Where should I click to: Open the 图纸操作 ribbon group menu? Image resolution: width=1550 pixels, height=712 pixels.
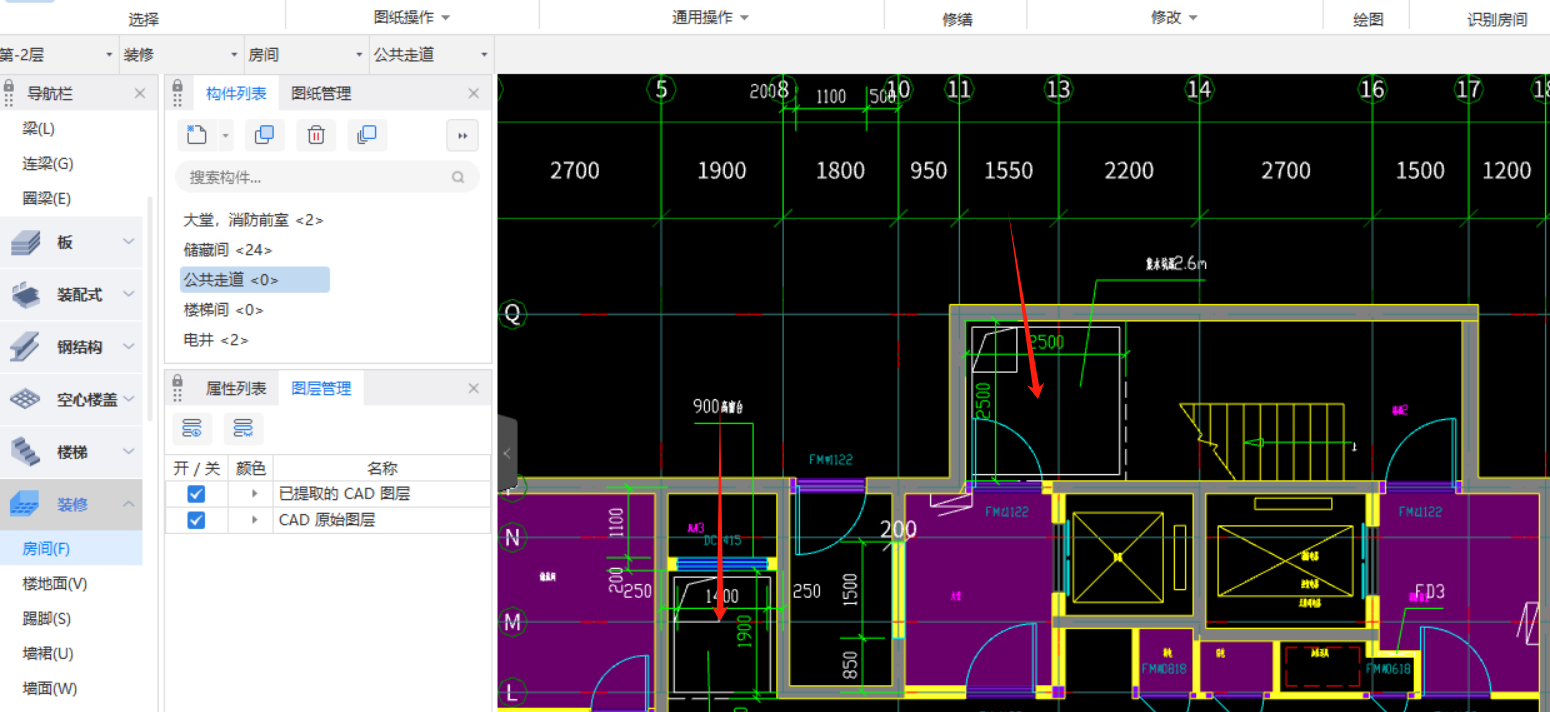coord(412,17)
